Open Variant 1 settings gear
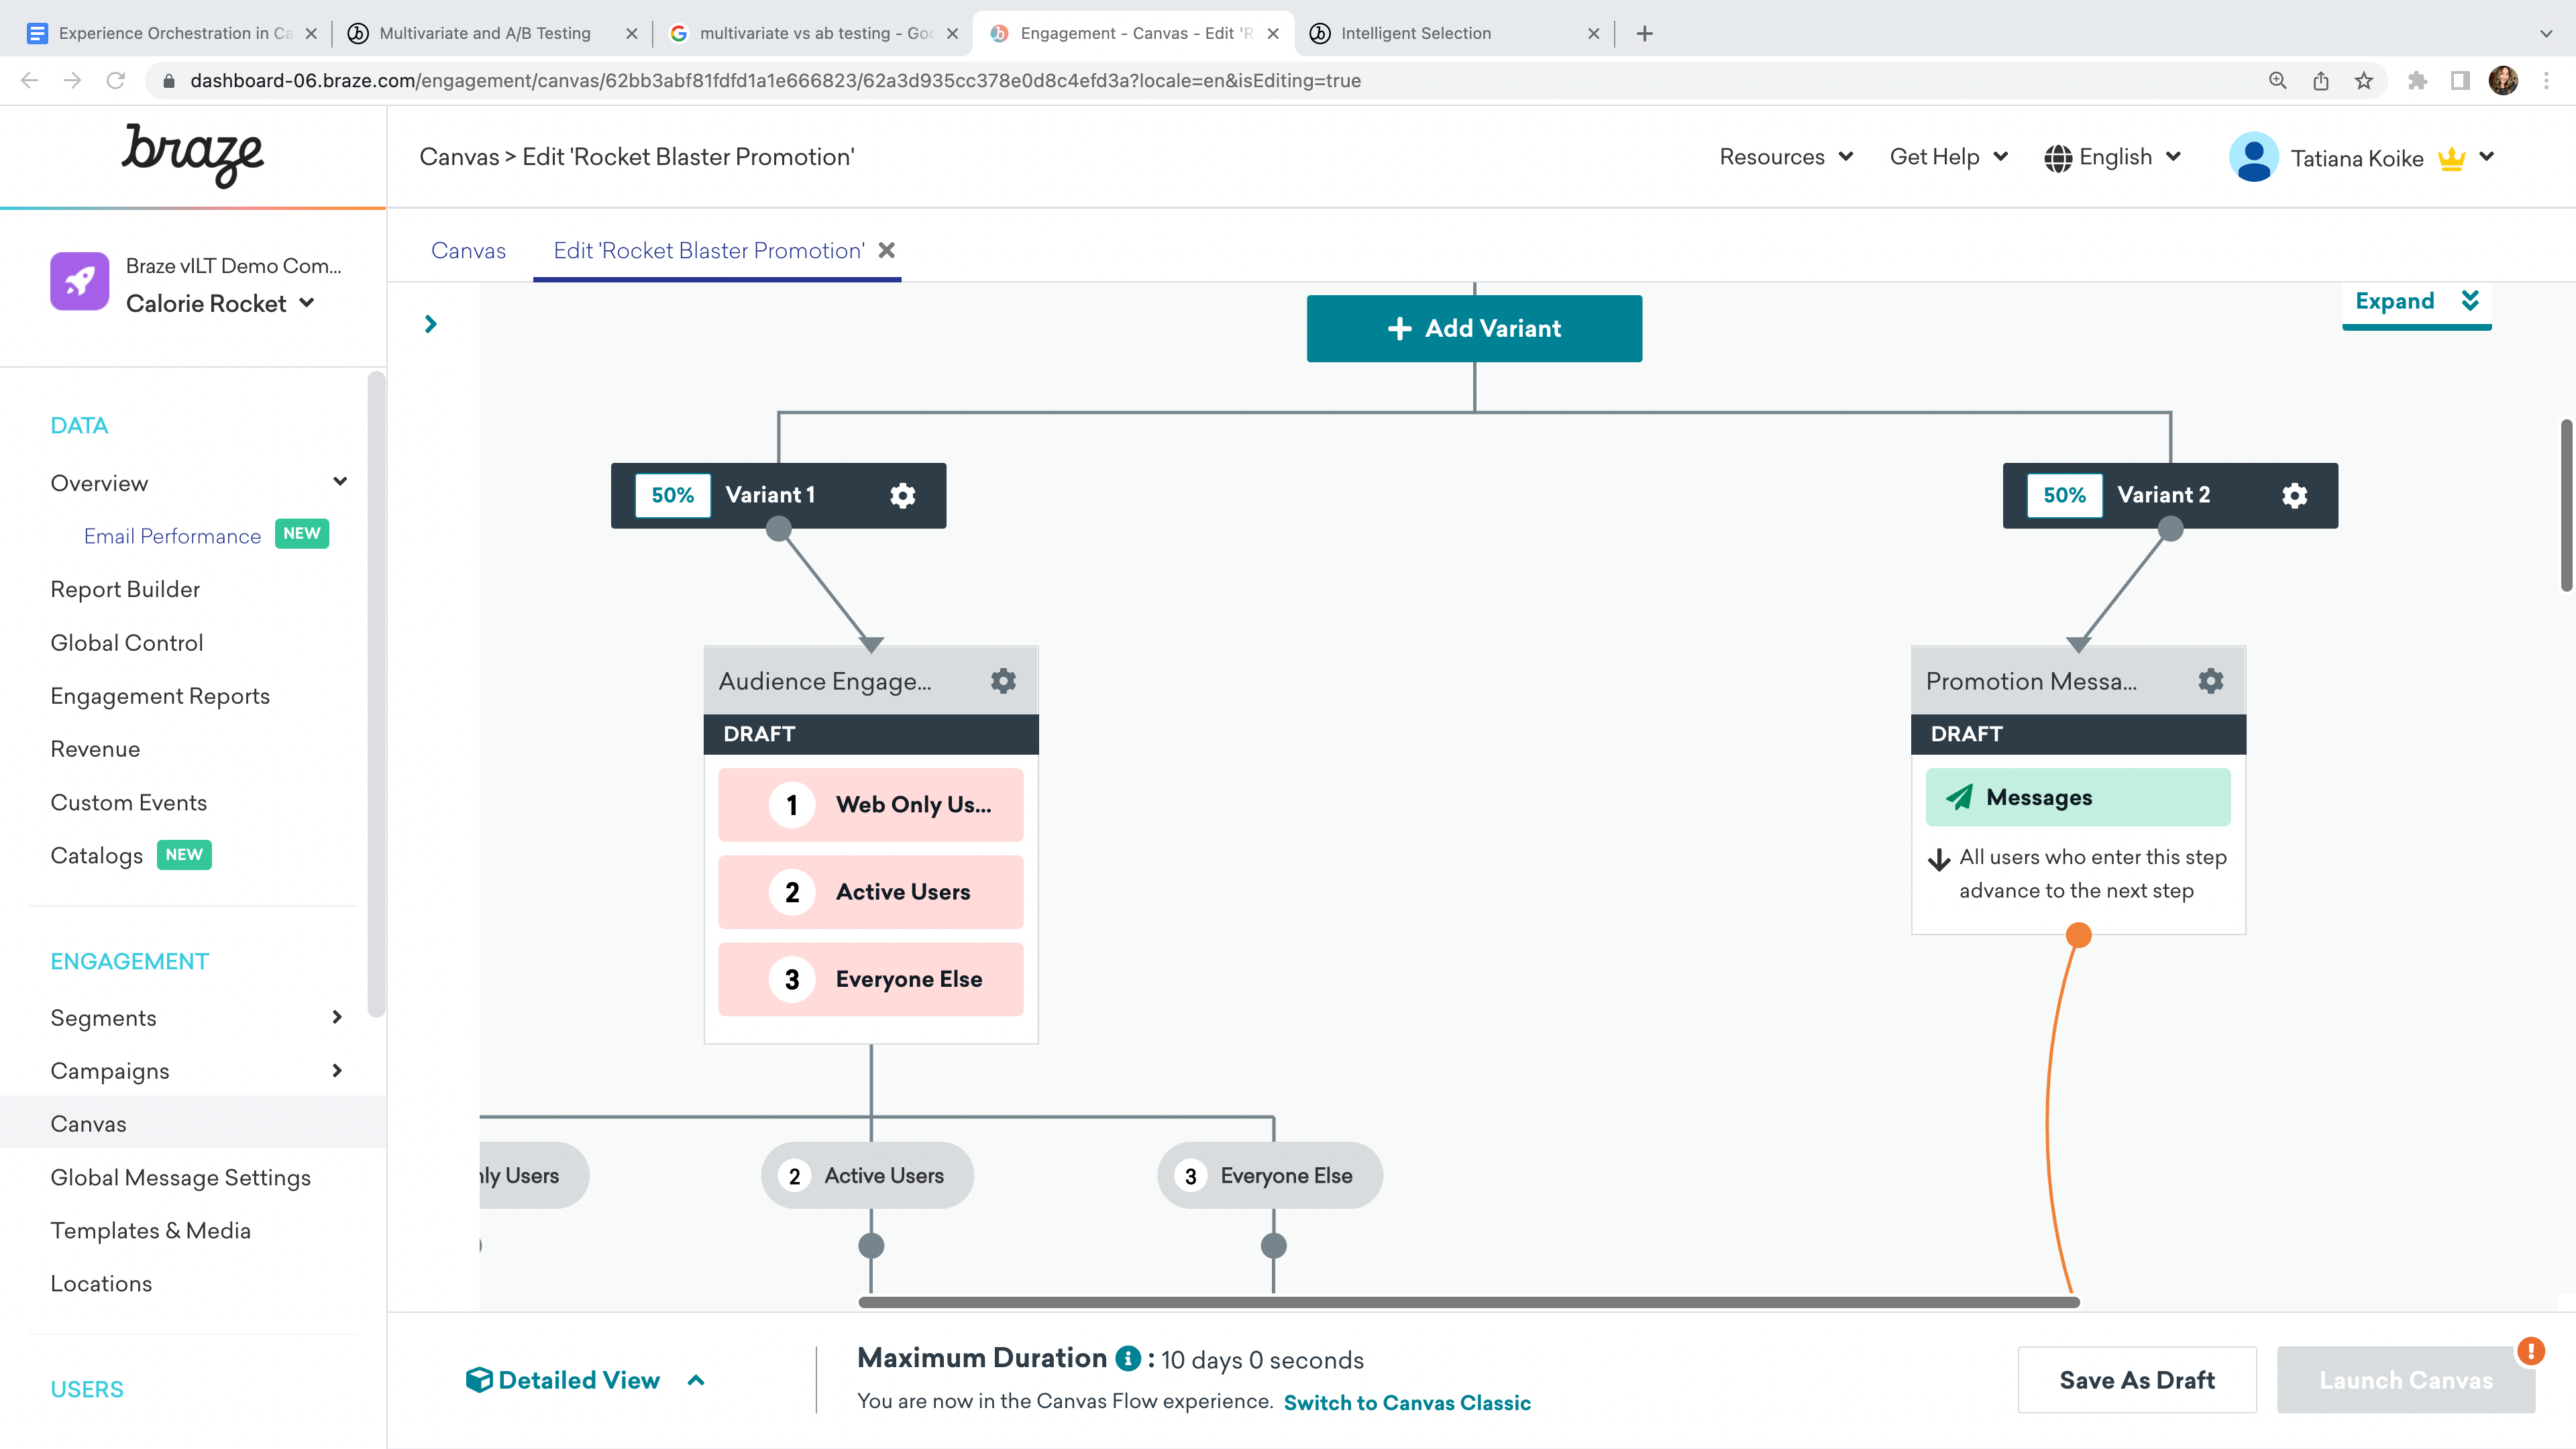Screen dimensions: 2576x1449 902,495
